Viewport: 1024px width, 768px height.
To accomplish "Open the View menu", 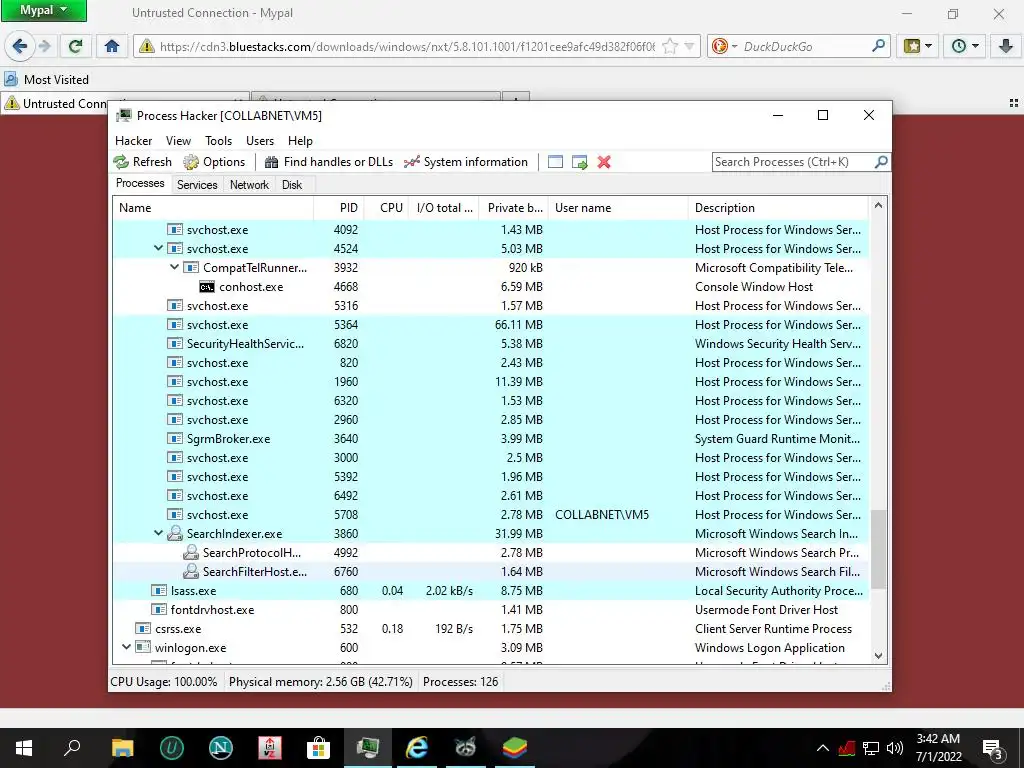I will [x=178, y=140].
